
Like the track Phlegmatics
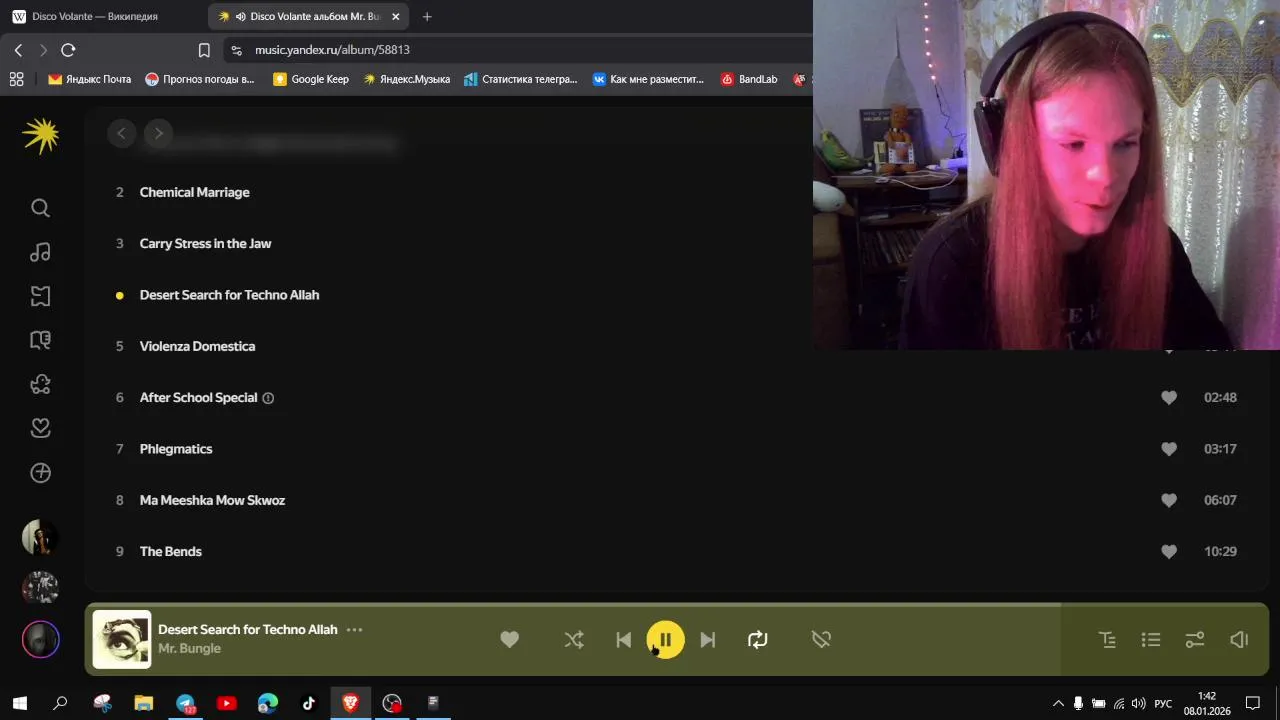(x=1169, y=449)
